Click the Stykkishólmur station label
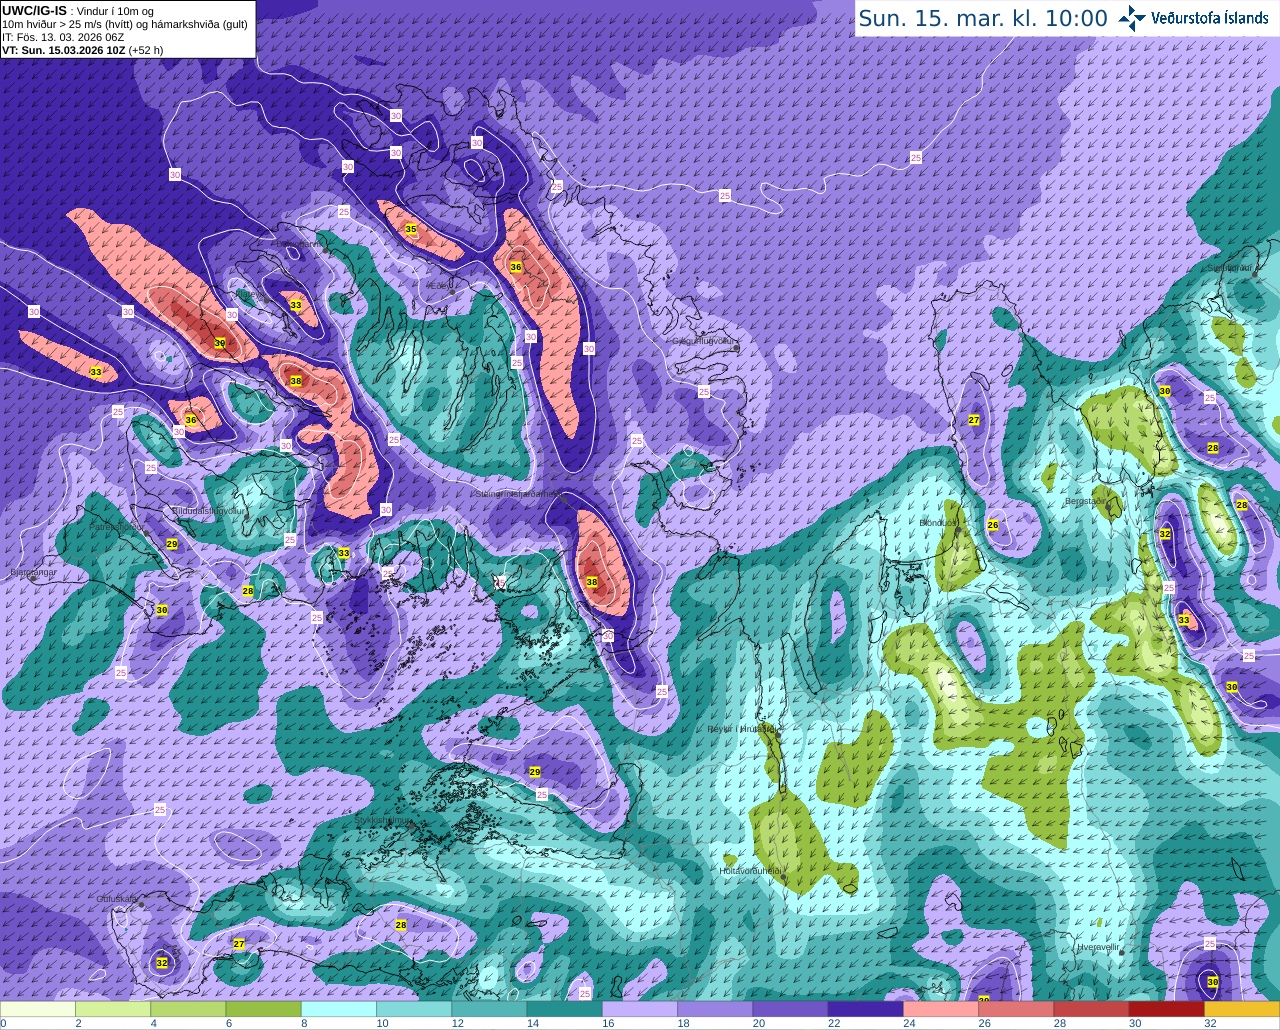Screen dimensions: 1280x1030 382,819
